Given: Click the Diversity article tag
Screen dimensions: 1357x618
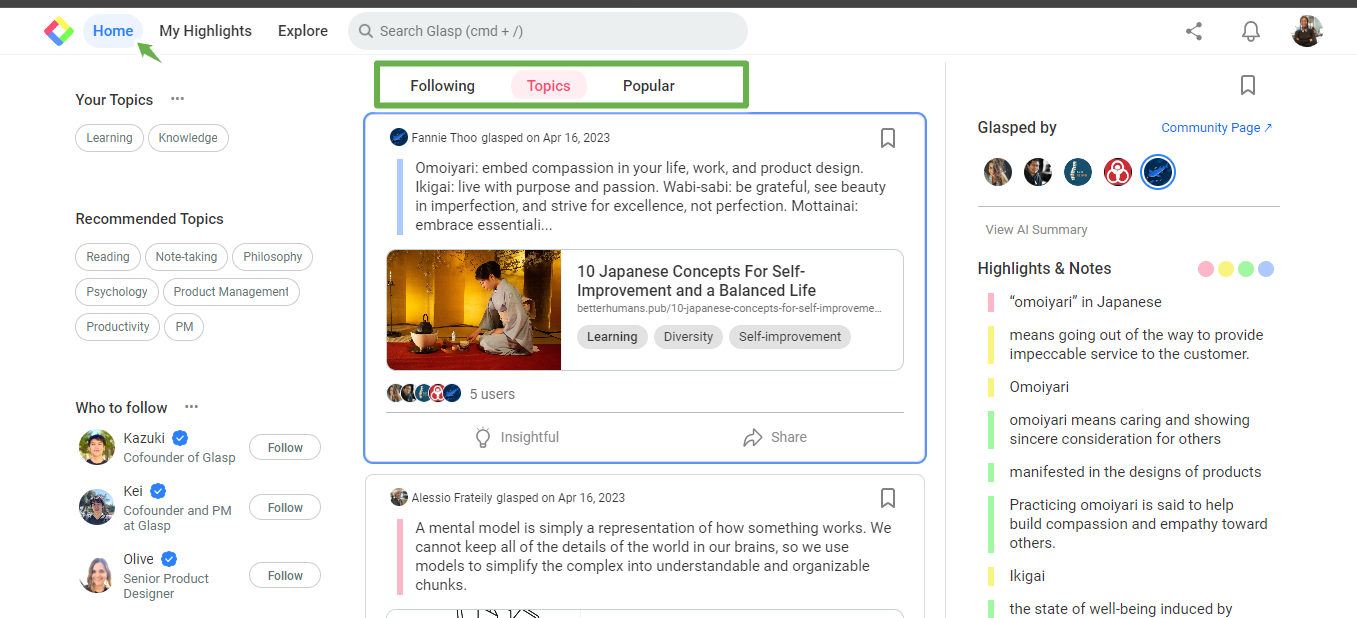Looking at the screenshot, I should tap(688, 337).
